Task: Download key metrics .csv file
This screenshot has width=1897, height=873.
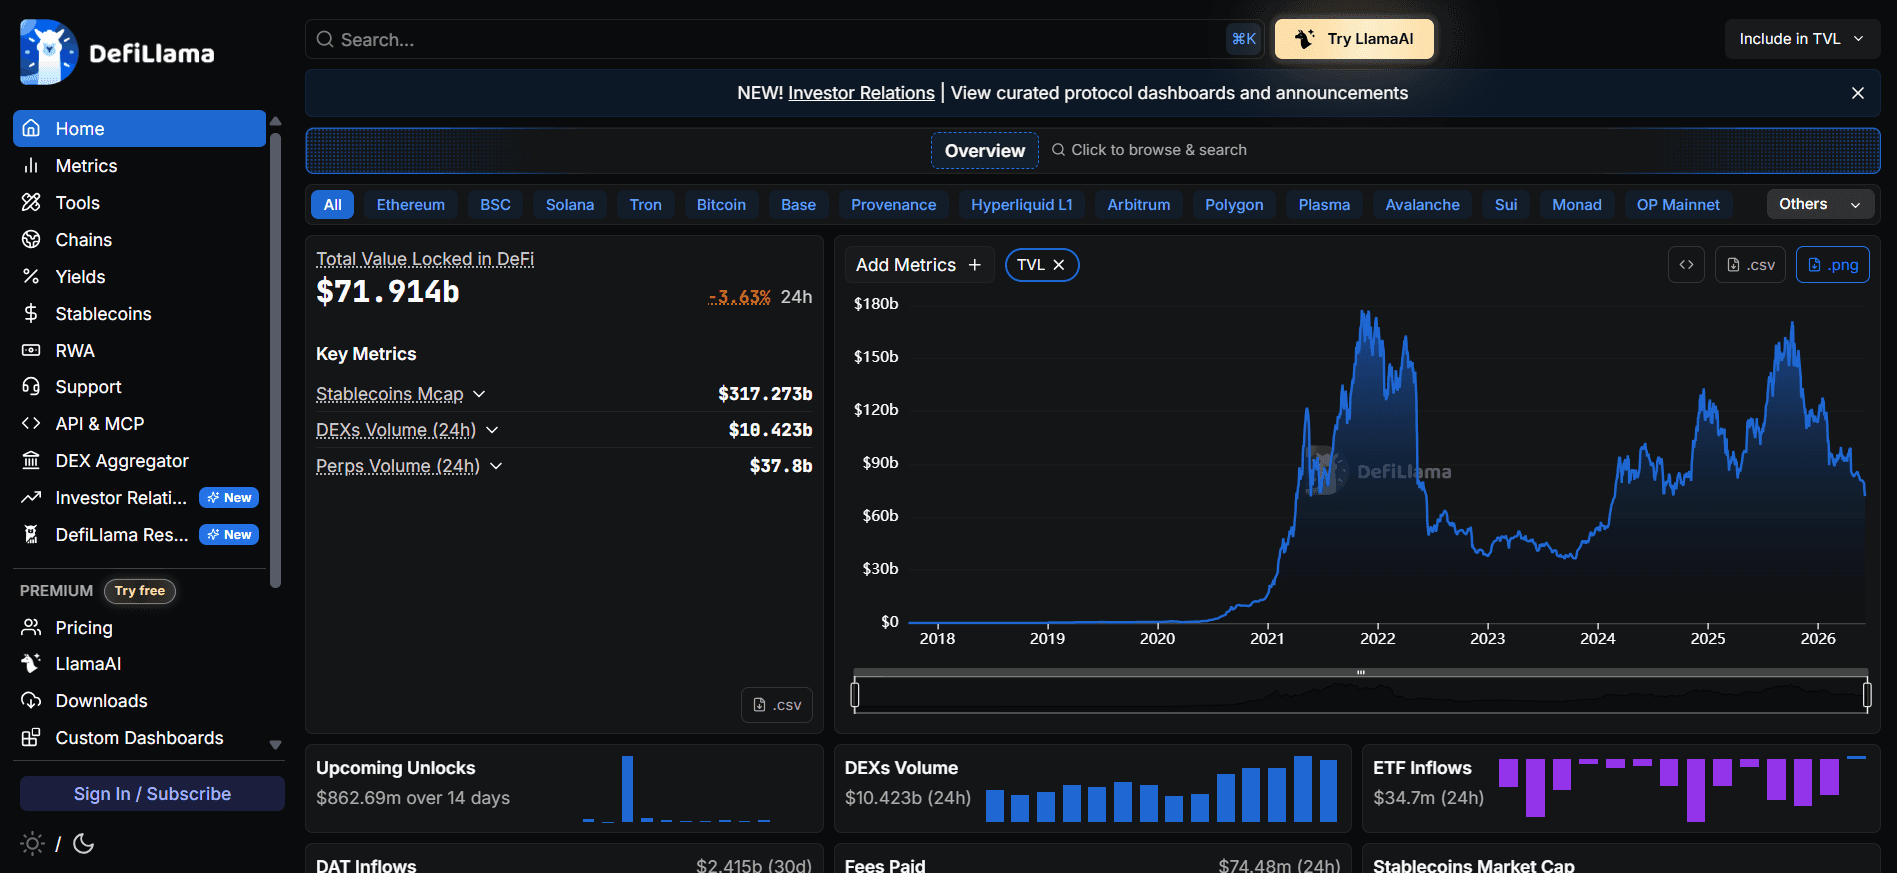Action: (777, 705)
